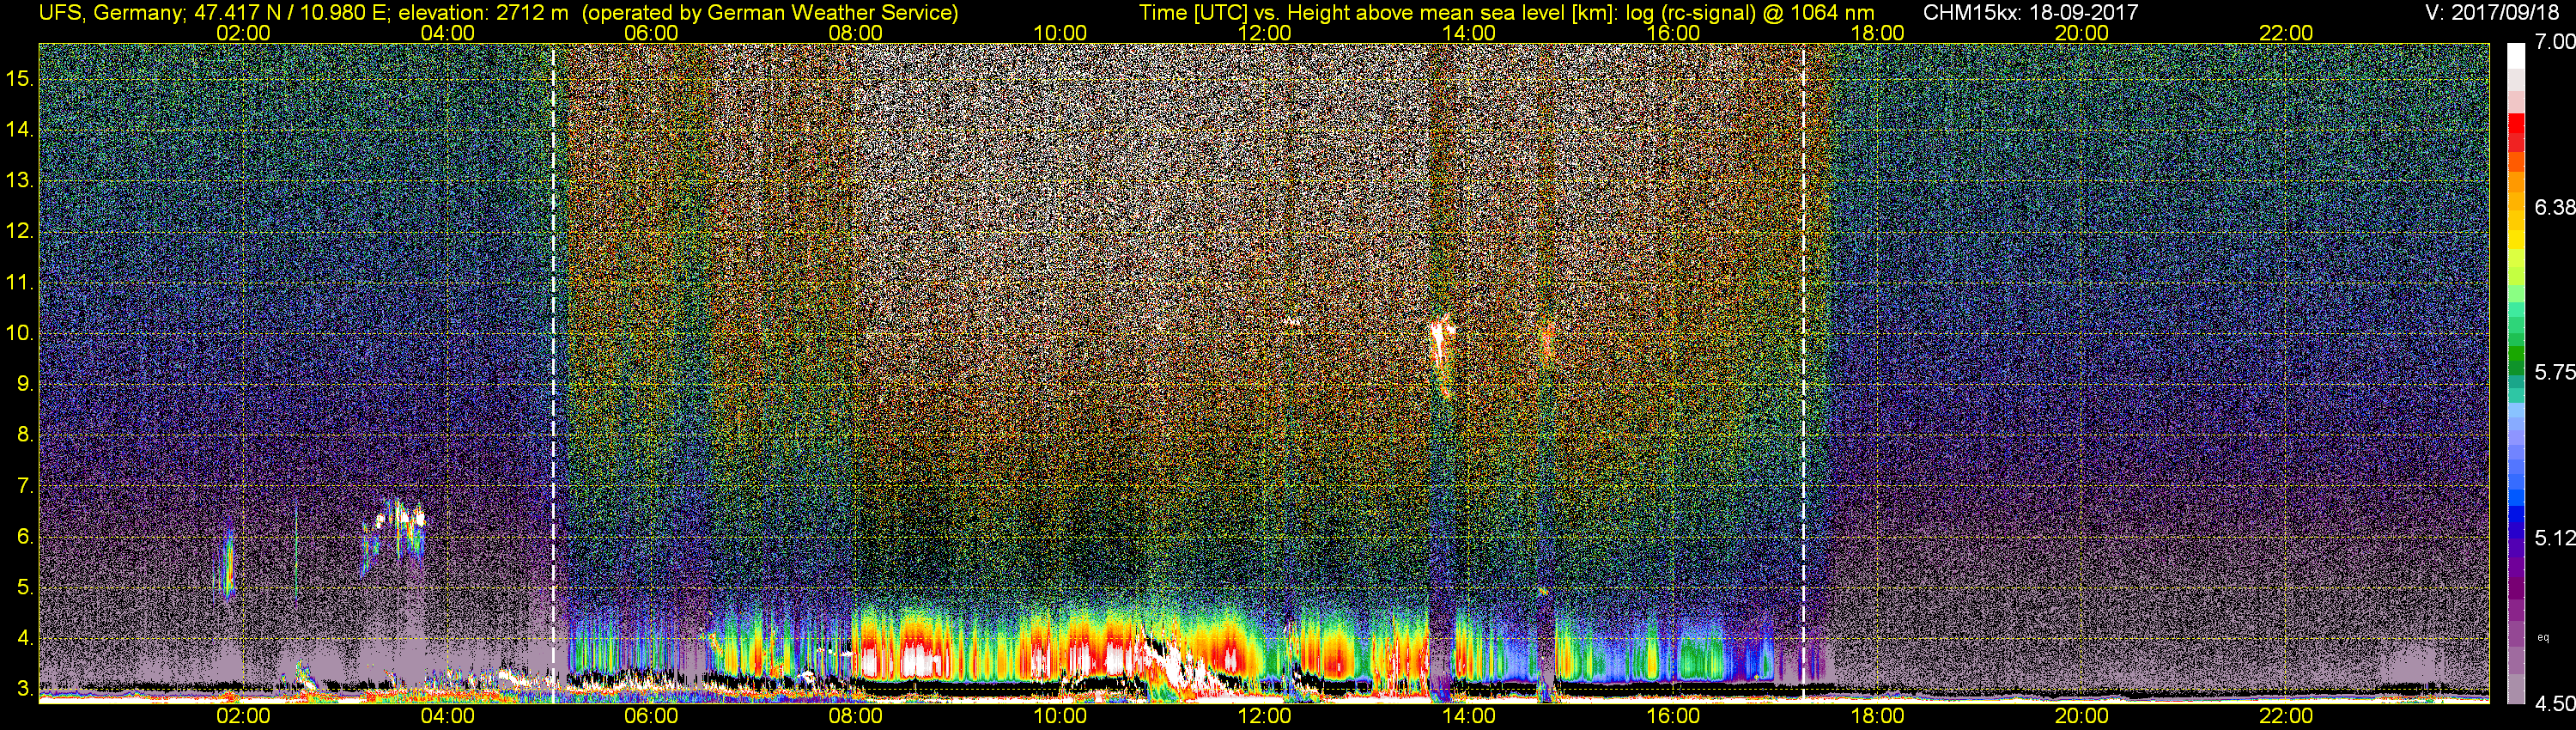Viewport: 2576px width, 730px height.
Task: Click '16:00' on the bottom time axis
Action: [1673, 716]
